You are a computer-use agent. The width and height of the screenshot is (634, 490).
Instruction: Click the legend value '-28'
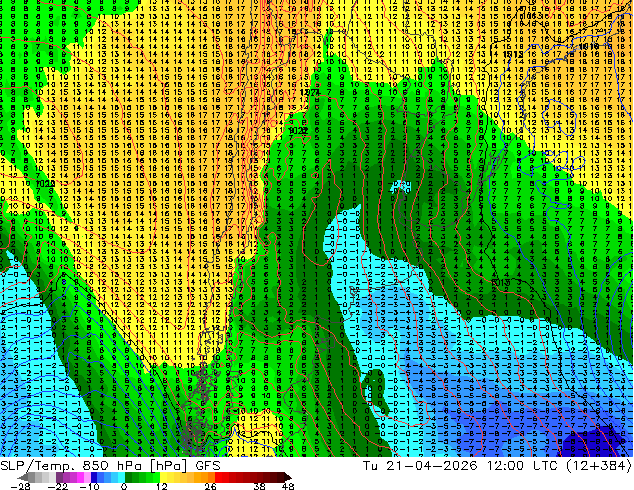tap(20, 486)
